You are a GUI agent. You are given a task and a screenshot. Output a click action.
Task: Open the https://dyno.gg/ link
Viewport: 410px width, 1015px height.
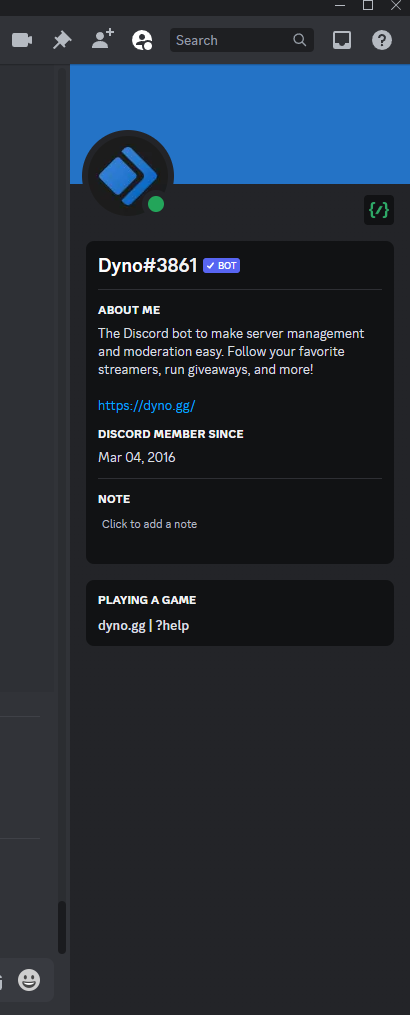[146, 406]
